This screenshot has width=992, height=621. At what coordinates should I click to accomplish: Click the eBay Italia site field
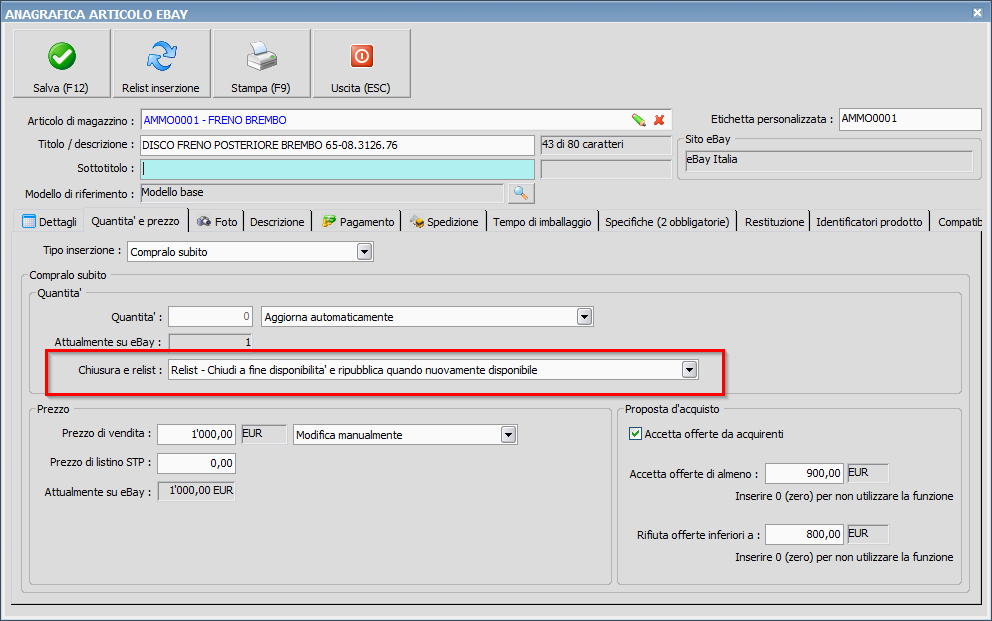(829, 161)
